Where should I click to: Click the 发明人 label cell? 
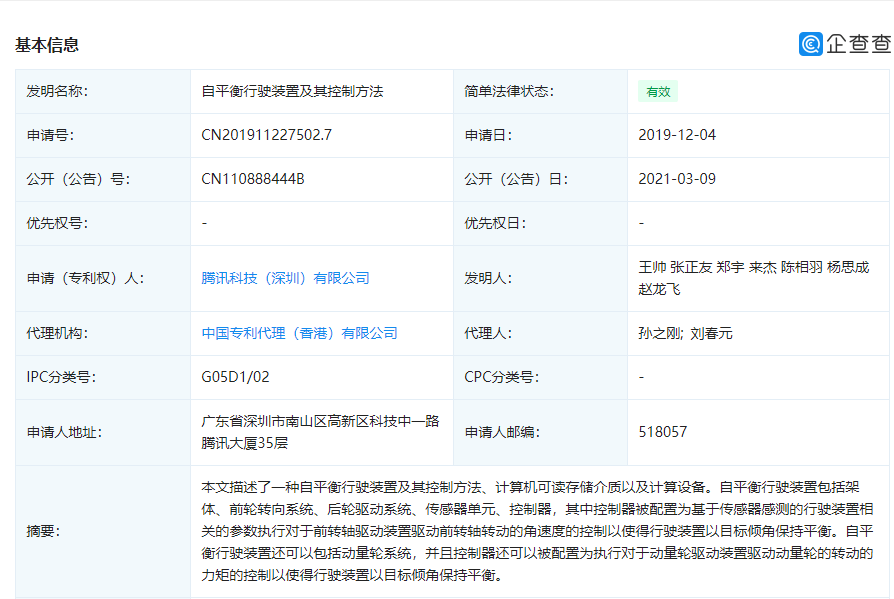coord(541,278)
